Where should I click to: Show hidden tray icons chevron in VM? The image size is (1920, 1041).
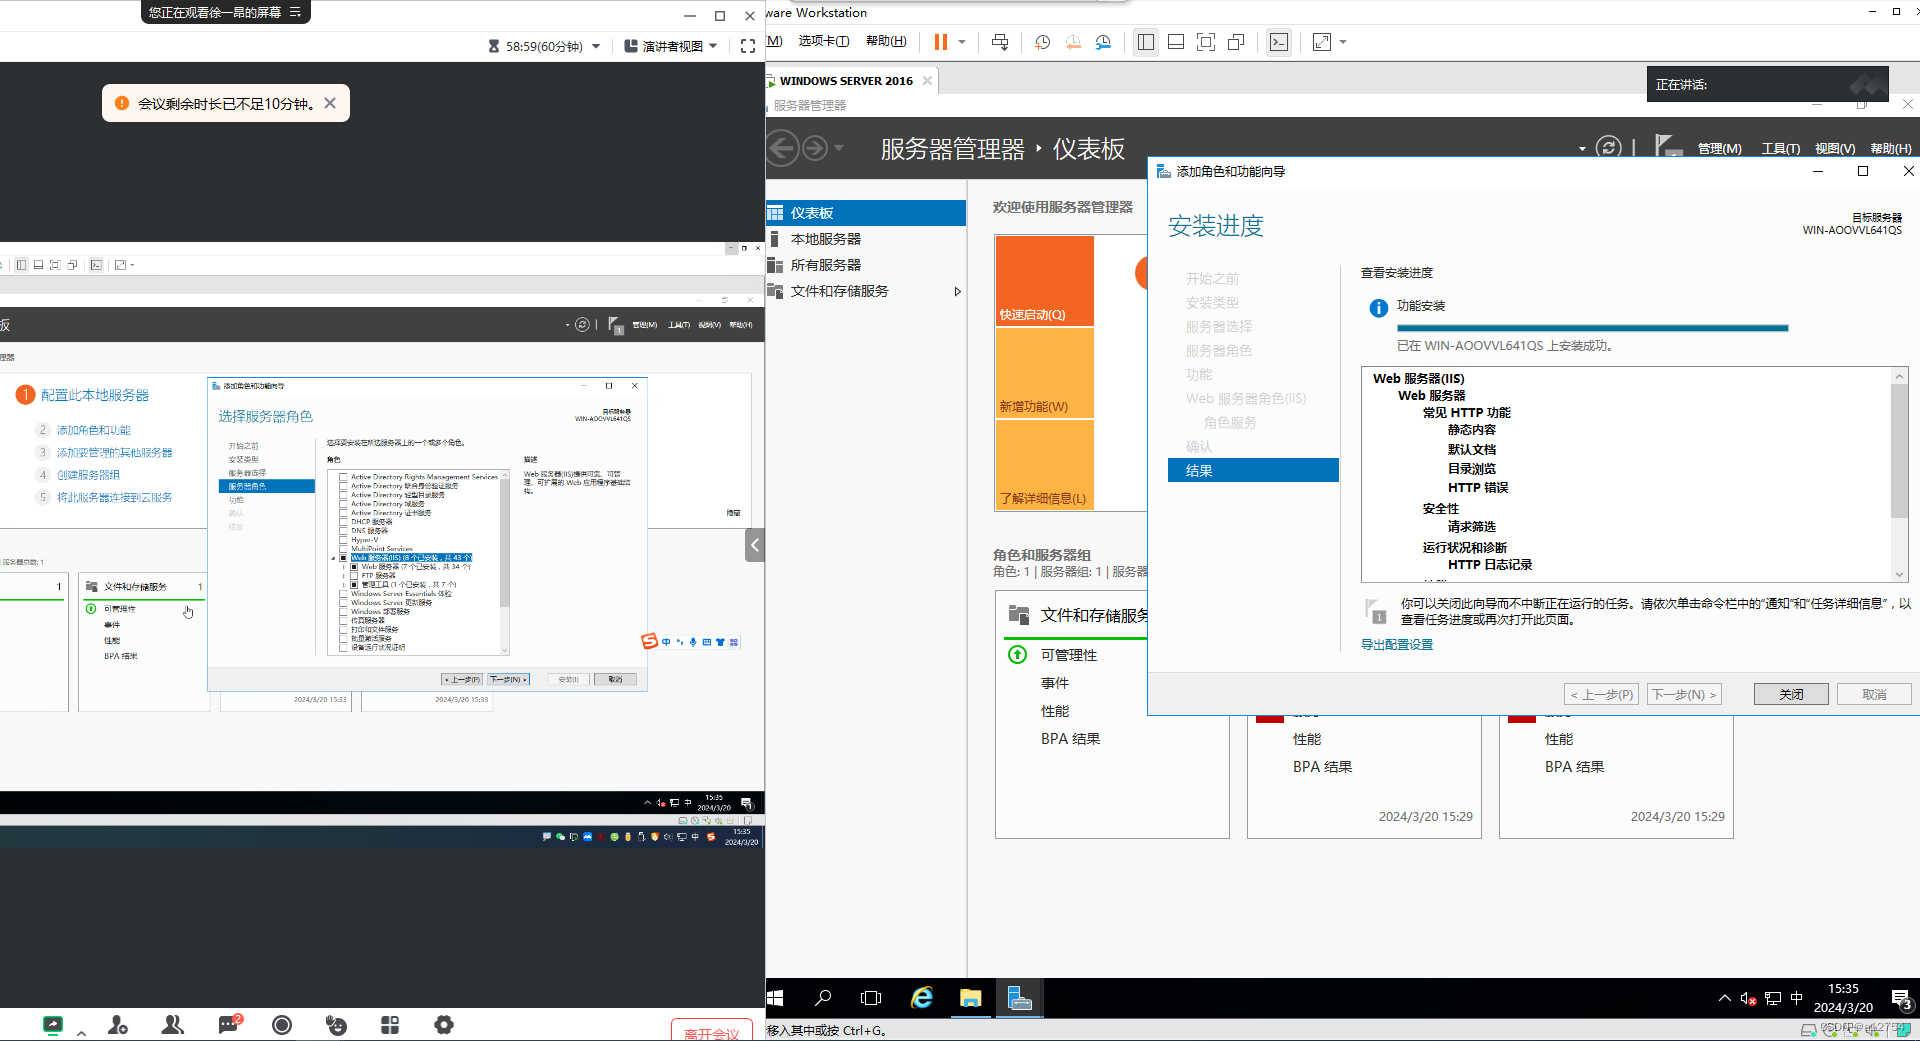click(1725, 998)
